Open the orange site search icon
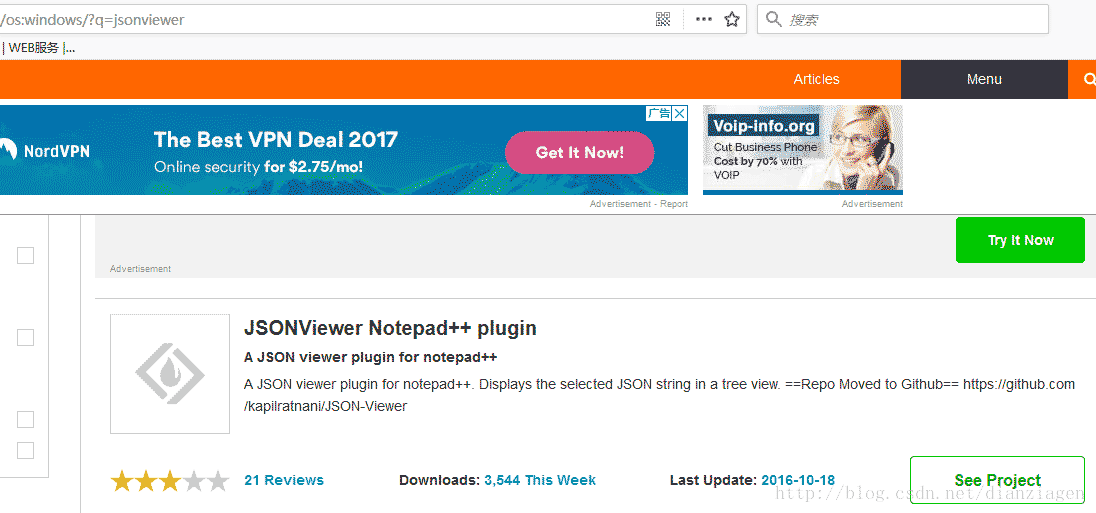The height and width of the screenshot is (513, 1096). pyautogui.click(x=1088, y=80)
